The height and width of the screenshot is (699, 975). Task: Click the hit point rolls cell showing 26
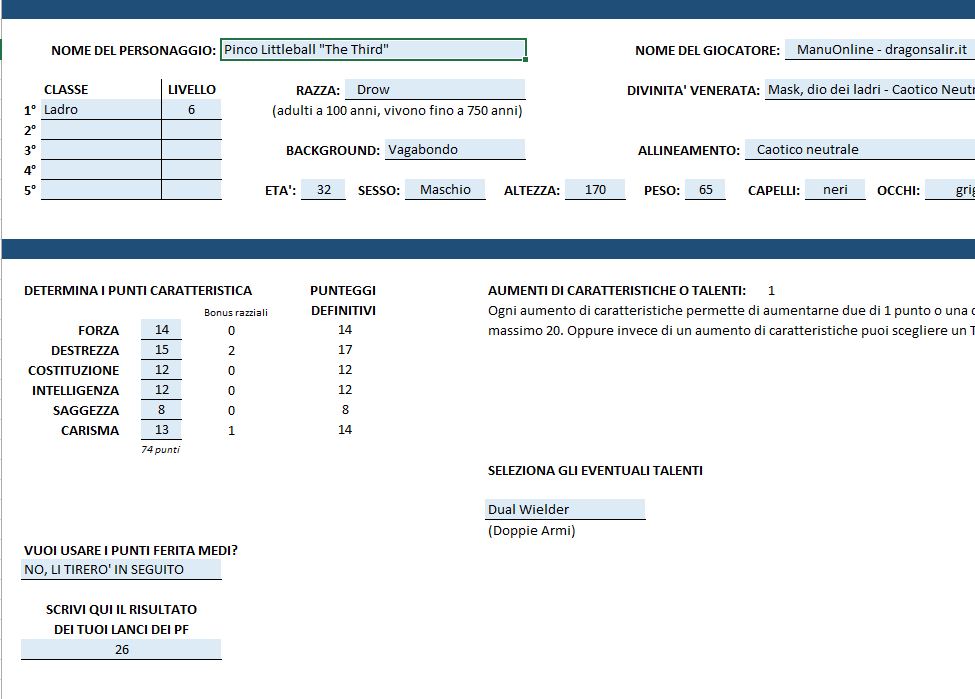pos(121,650)
